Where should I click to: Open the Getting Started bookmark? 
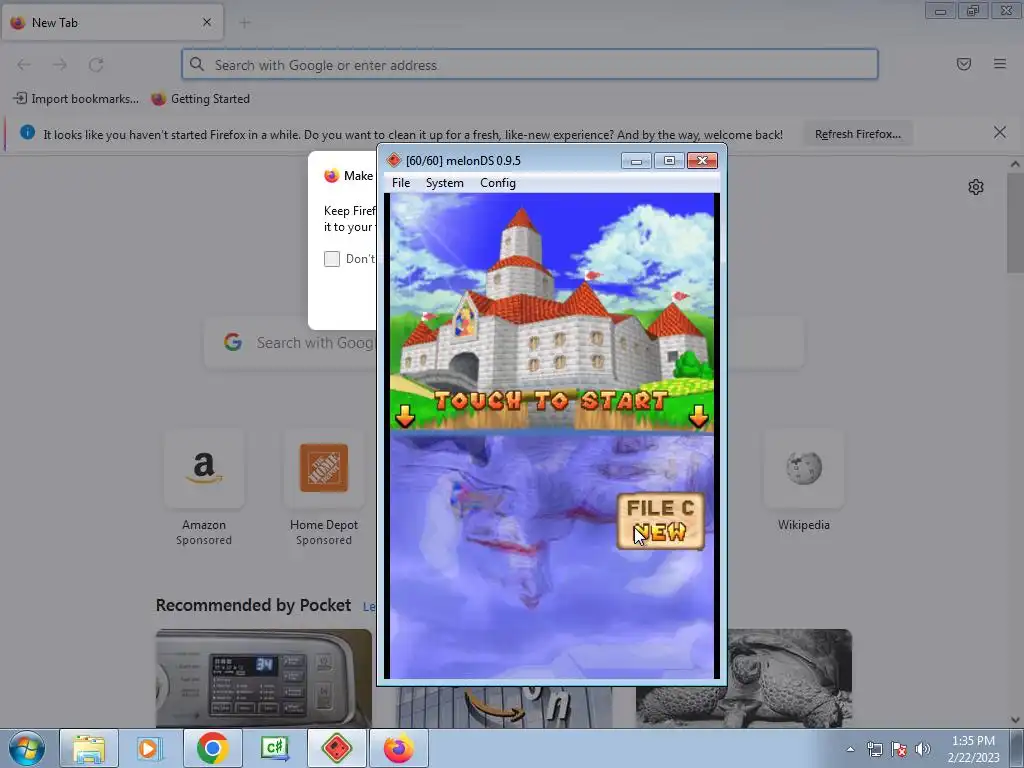pyautogui.click(x=200, y=99)
